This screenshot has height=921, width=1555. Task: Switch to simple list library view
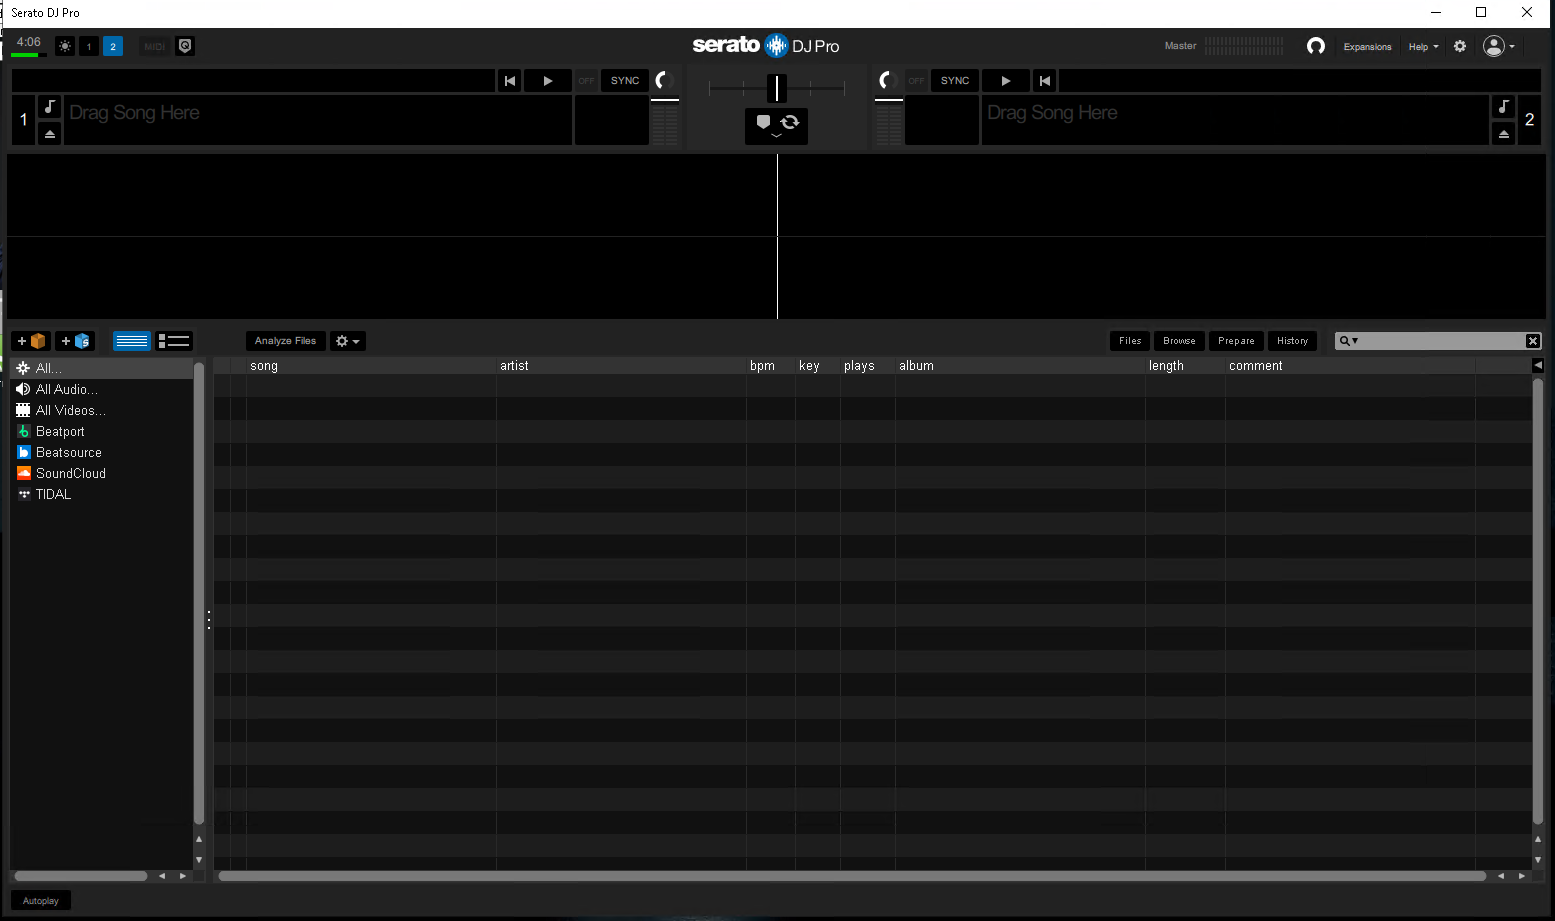(x=132, y=341)
